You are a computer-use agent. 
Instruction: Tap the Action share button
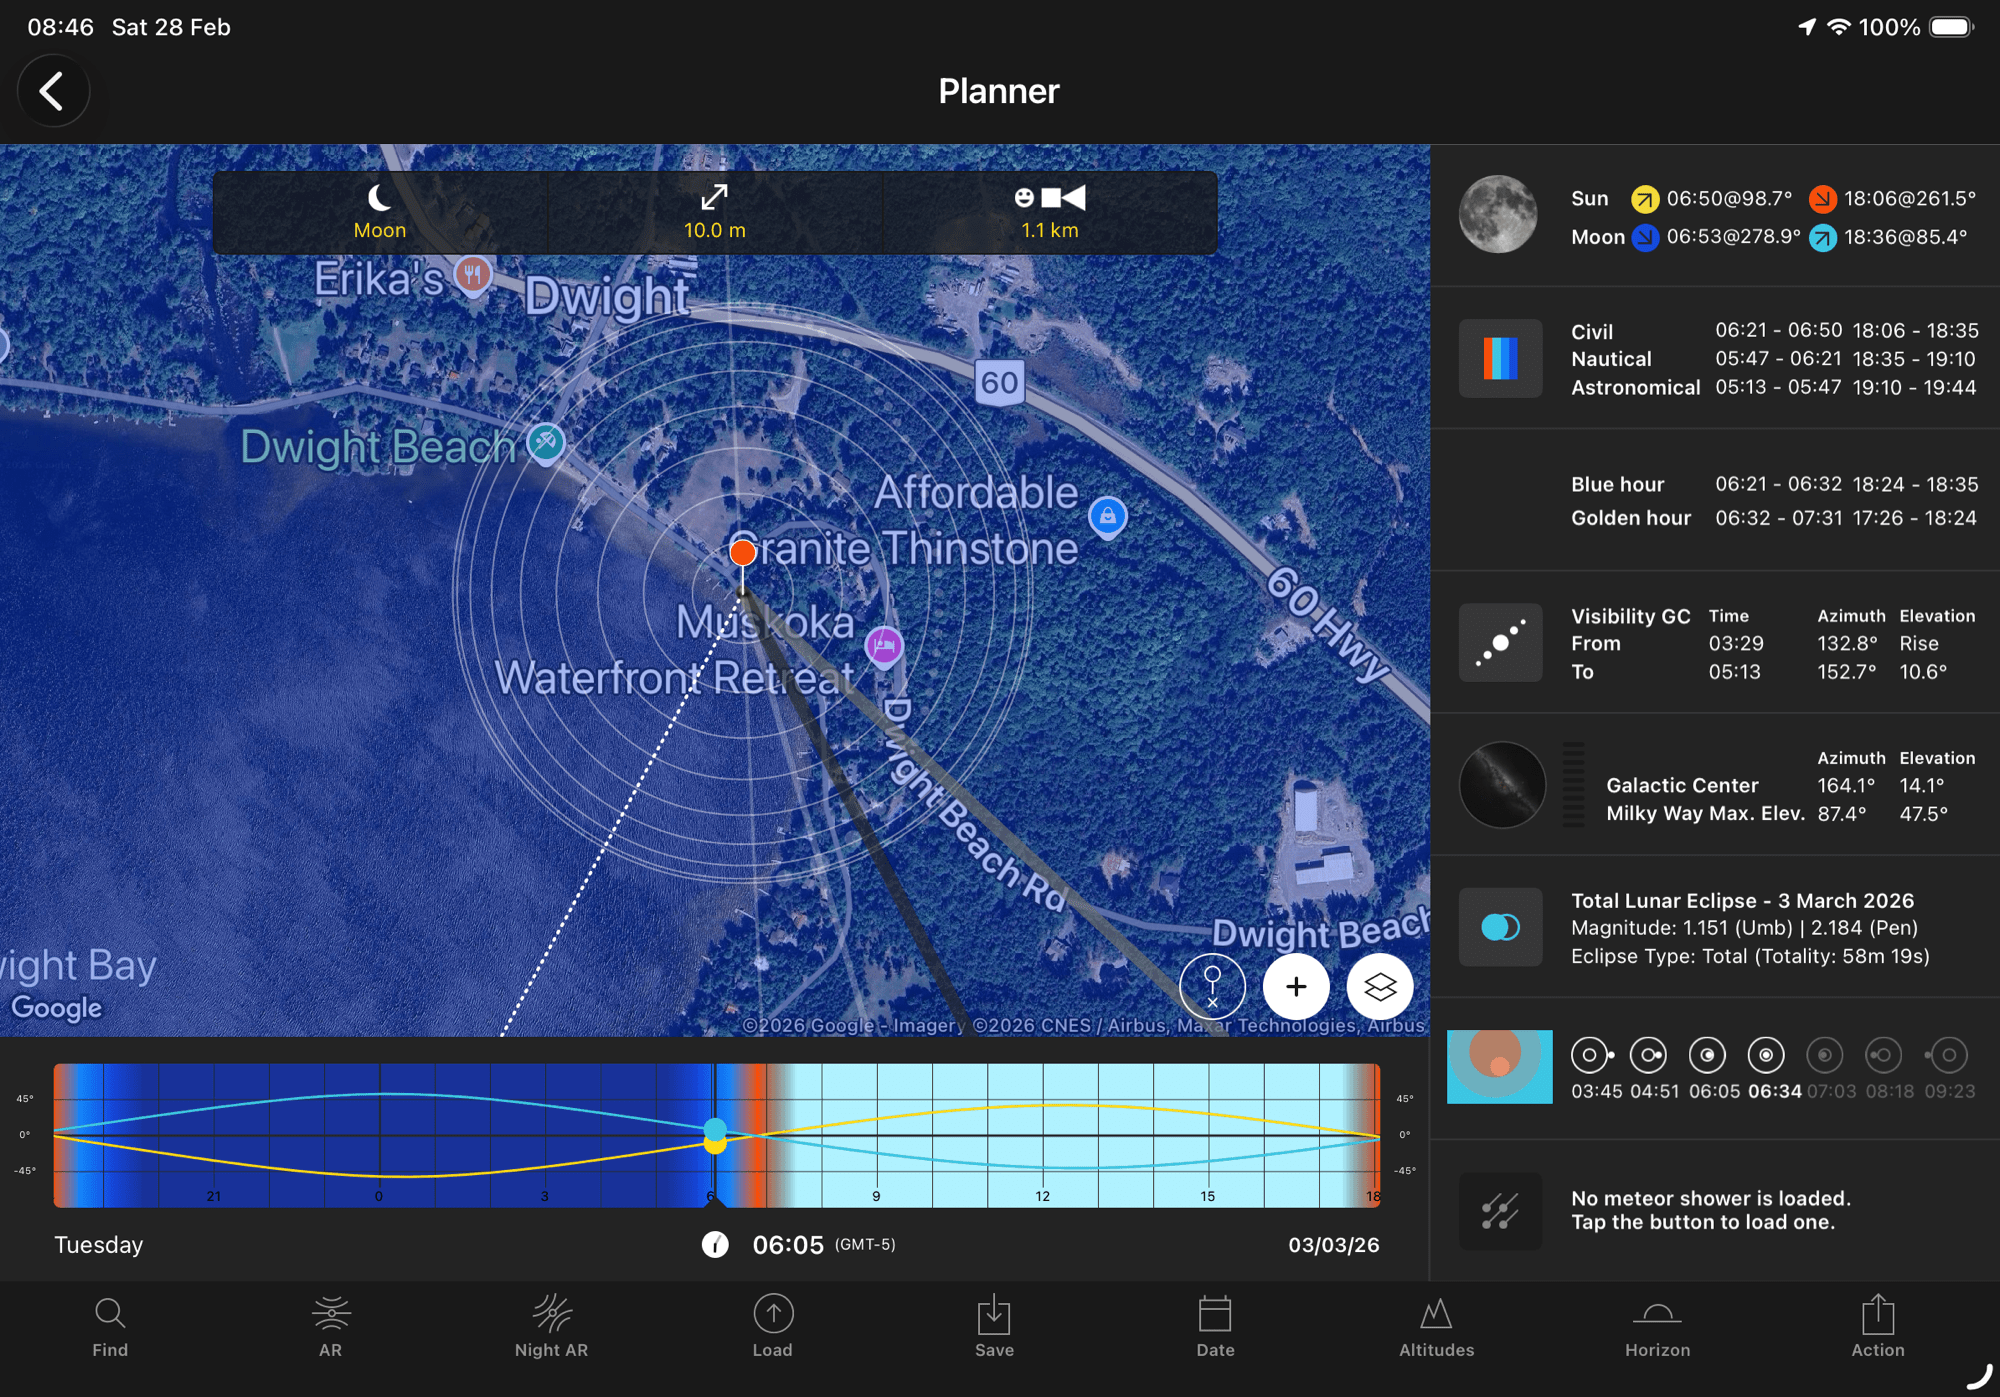(x=1877, y=1326)
